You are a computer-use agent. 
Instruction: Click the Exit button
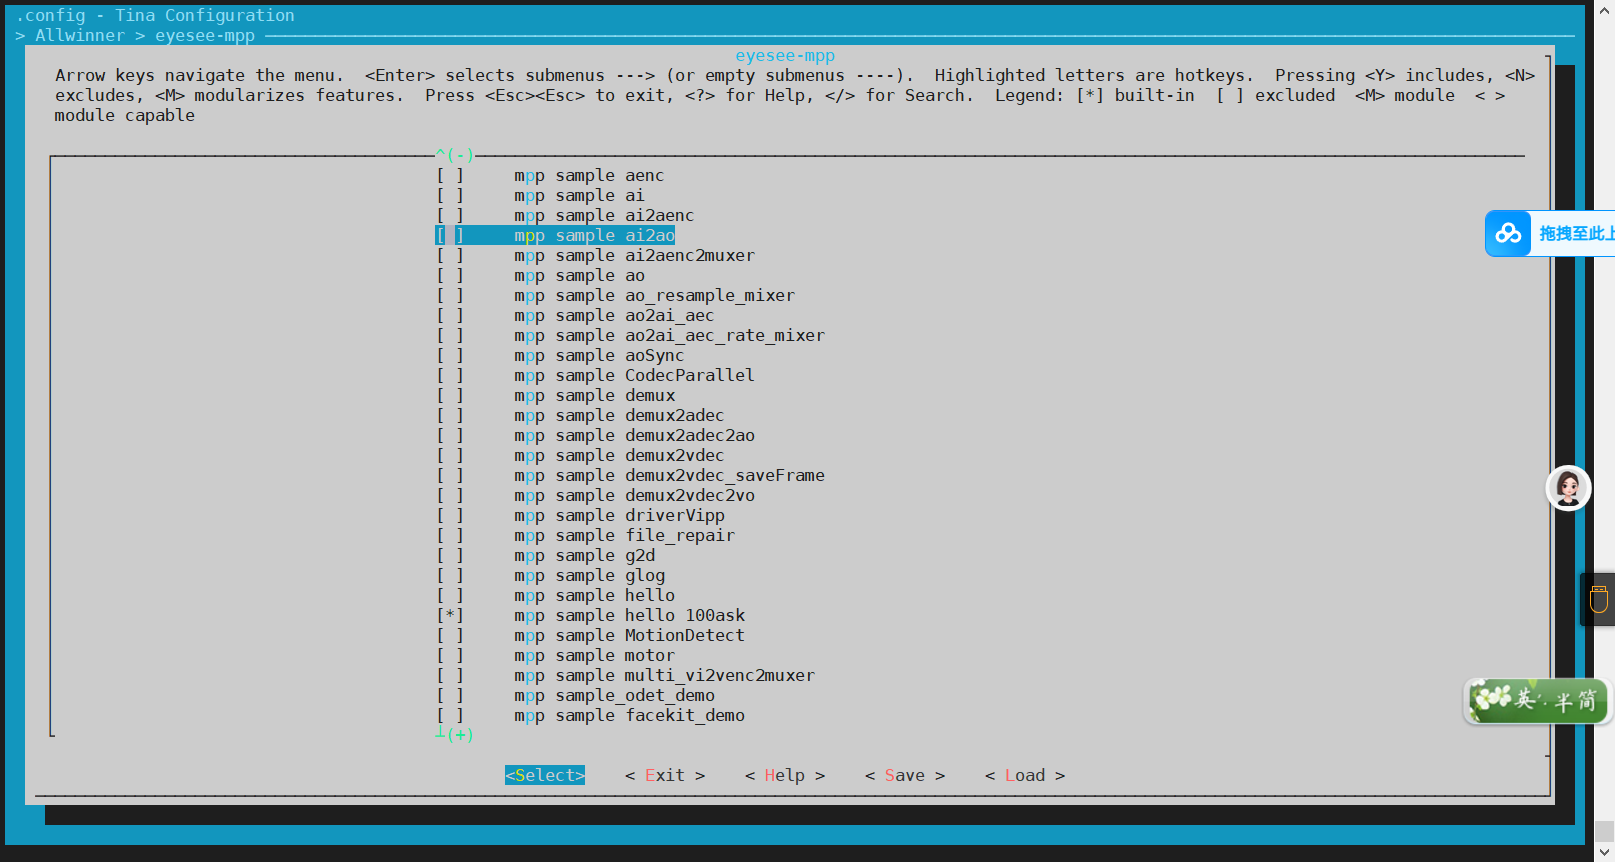(665, 775)
